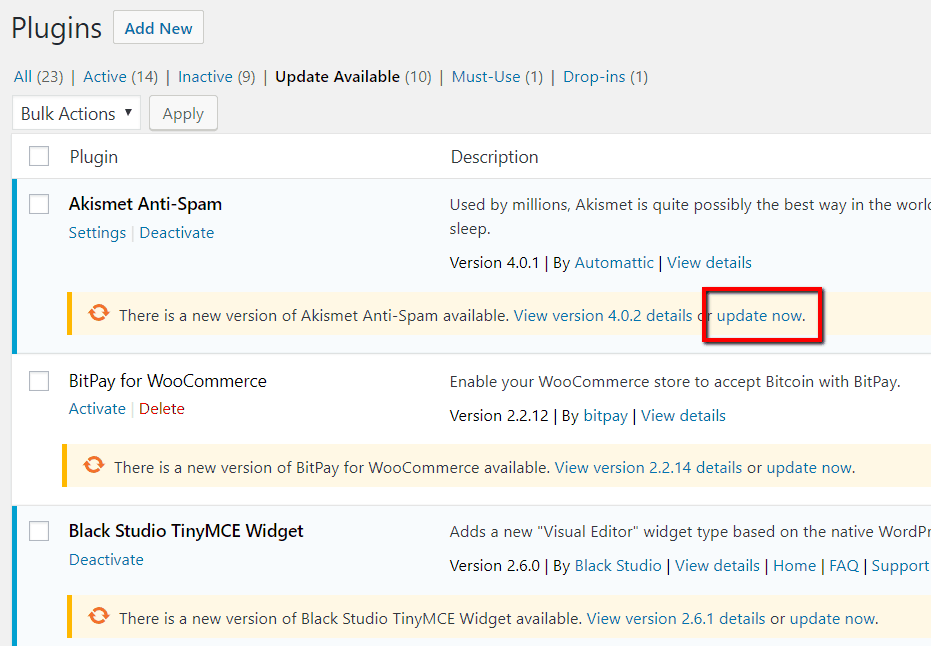The height and width of the screenshot is (646, 931).
Task: Check the Akismet Anti-Spam checkbox
Action: [x=39, y=204]
